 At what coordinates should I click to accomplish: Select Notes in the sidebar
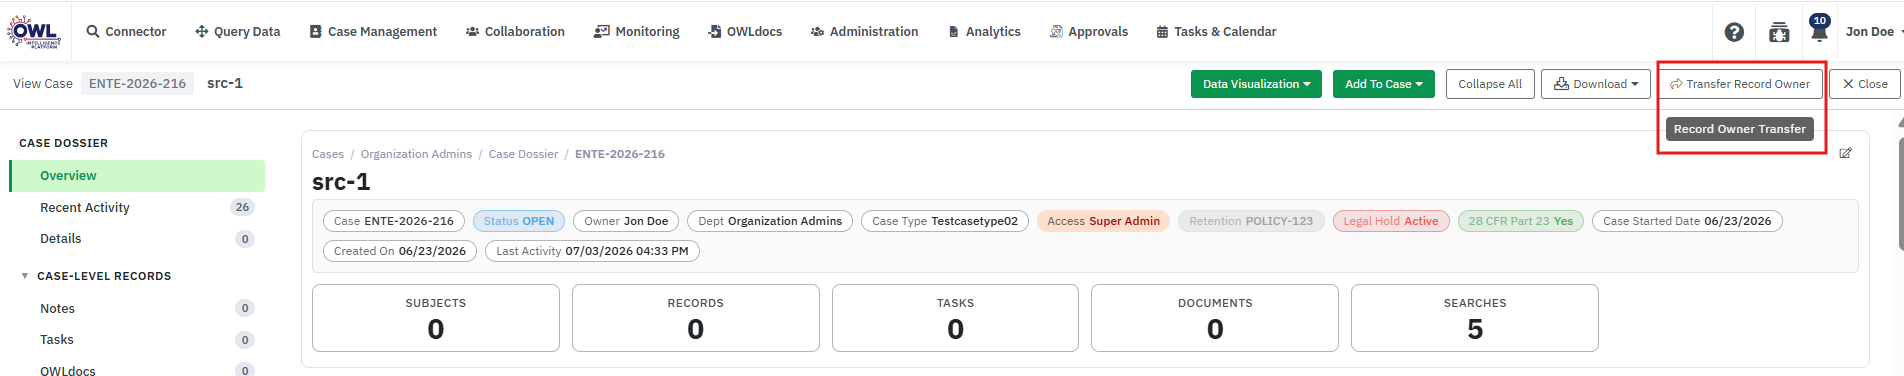[x=137, y=309]
